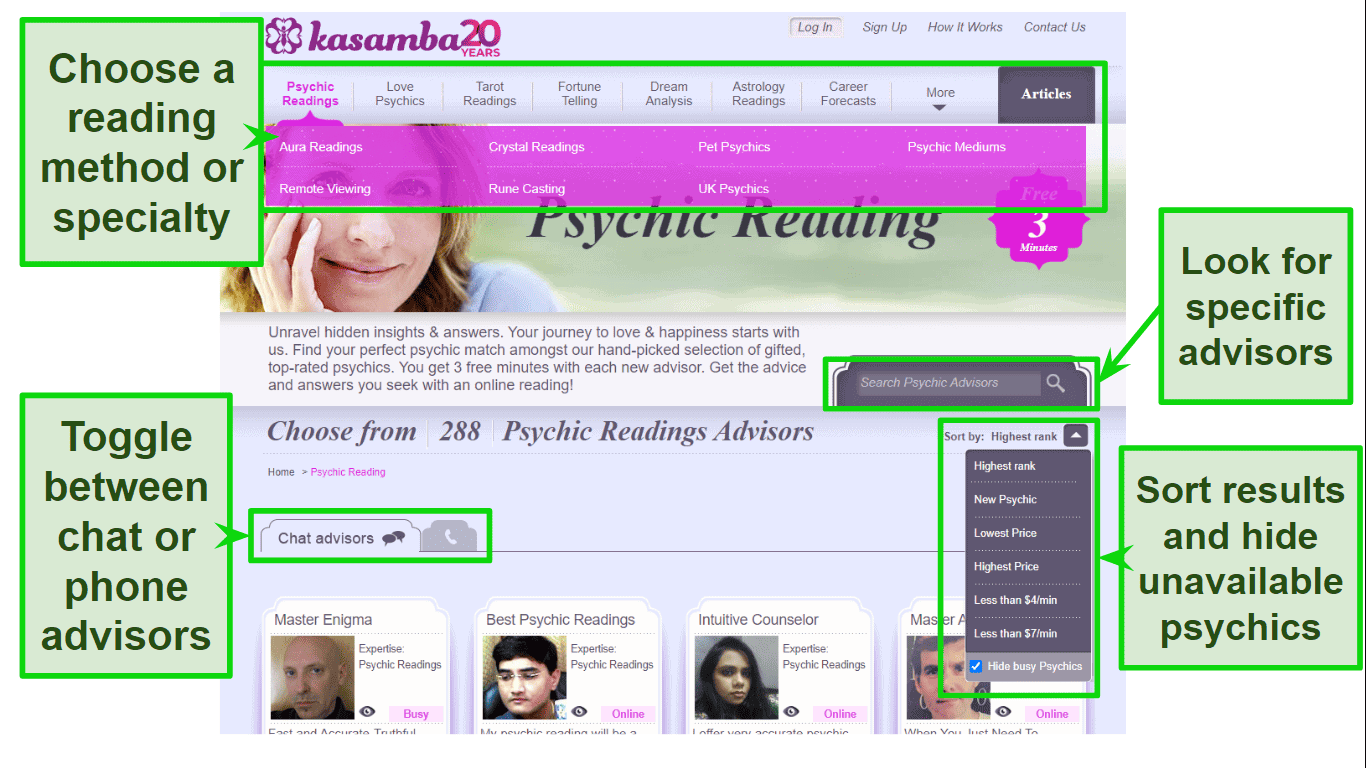Screen dimensions: 1366x768
Task: Choose Crystal Readings from submenu
Action: pyautogui.click(x=536, y=147)
